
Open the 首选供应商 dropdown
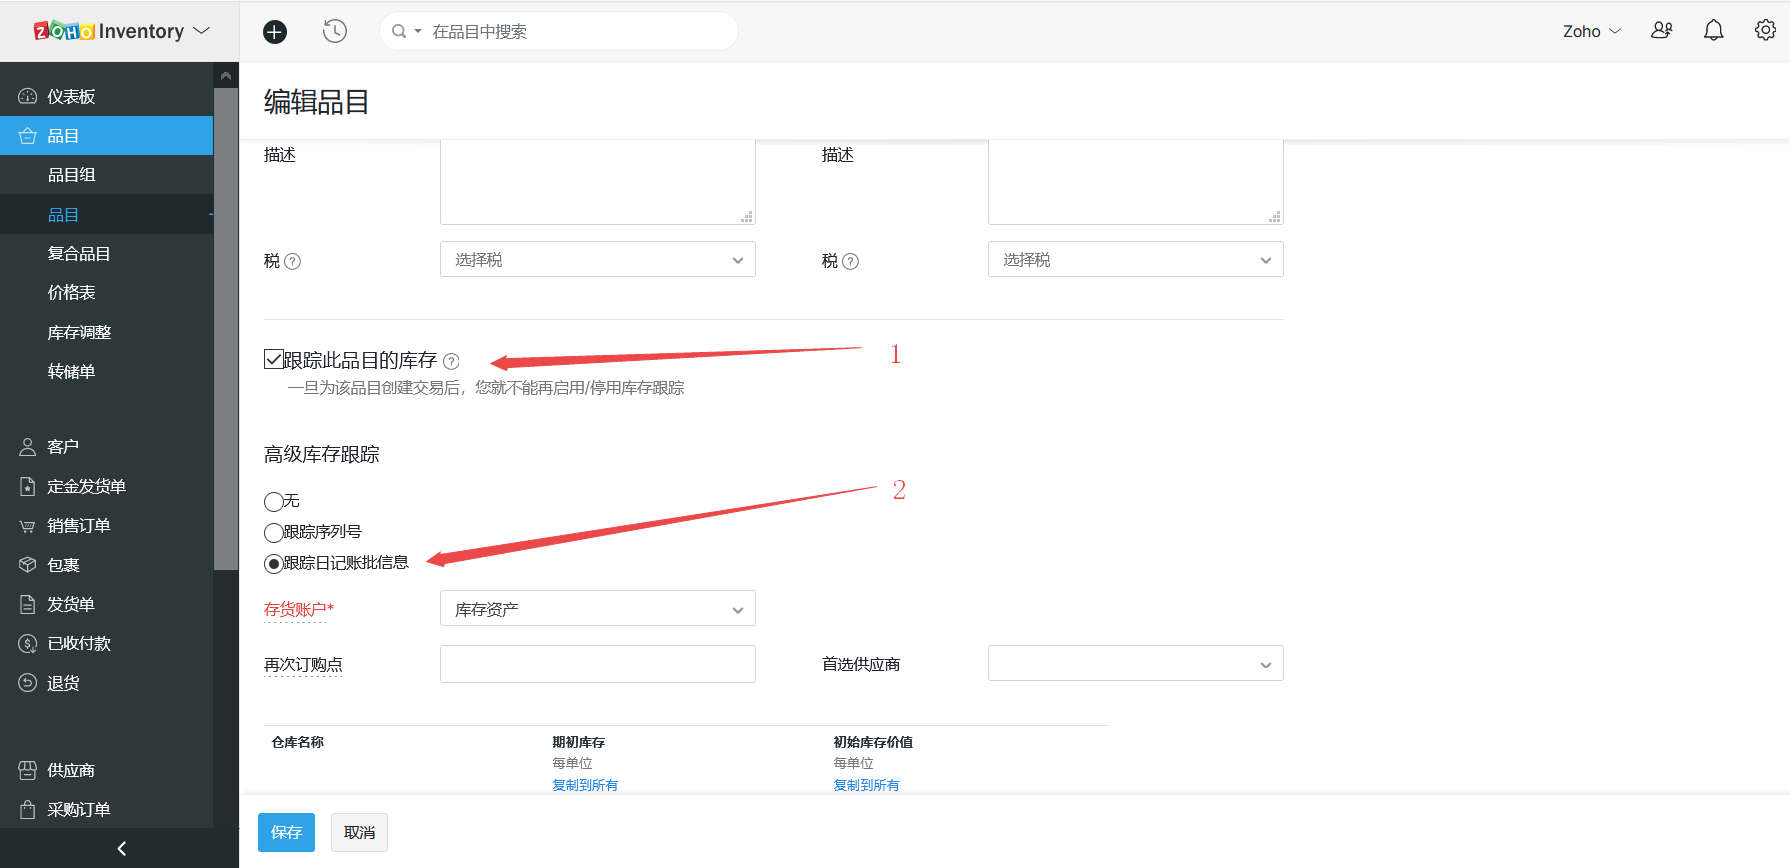(x=1135, y=664)
